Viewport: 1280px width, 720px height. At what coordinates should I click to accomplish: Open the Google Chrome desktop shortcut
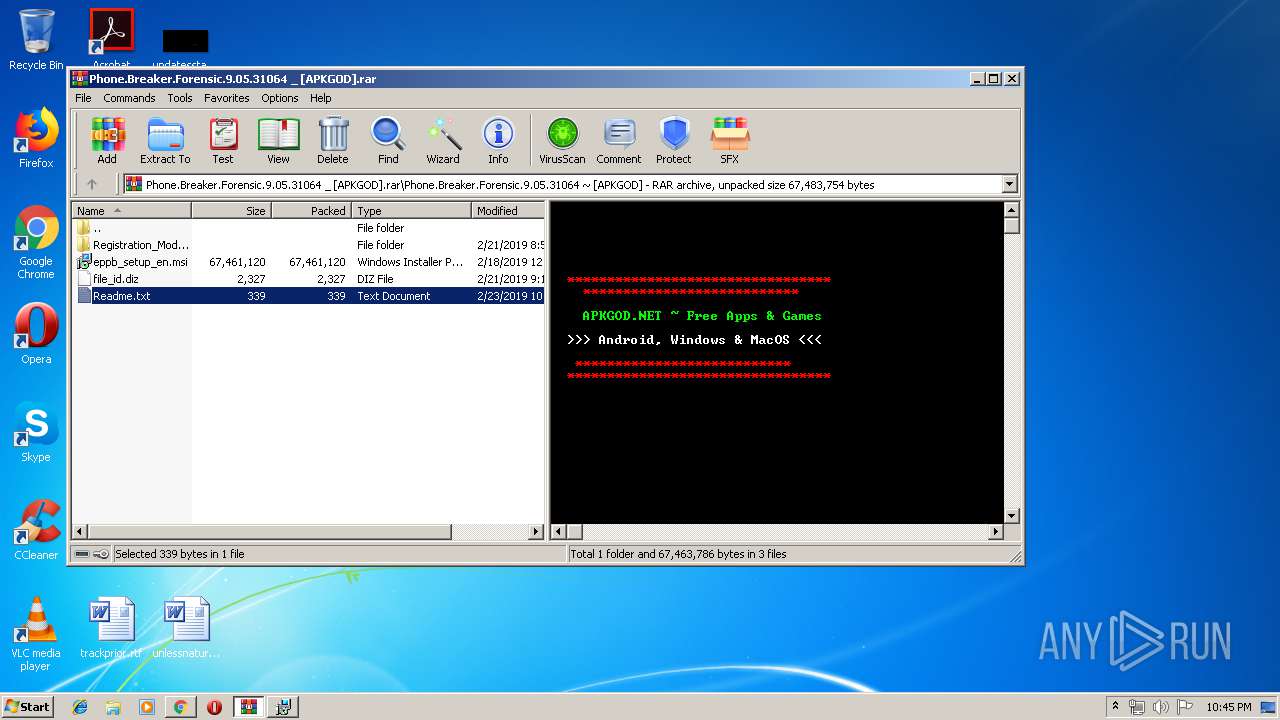pyautogui.click(x=36, y=242)
